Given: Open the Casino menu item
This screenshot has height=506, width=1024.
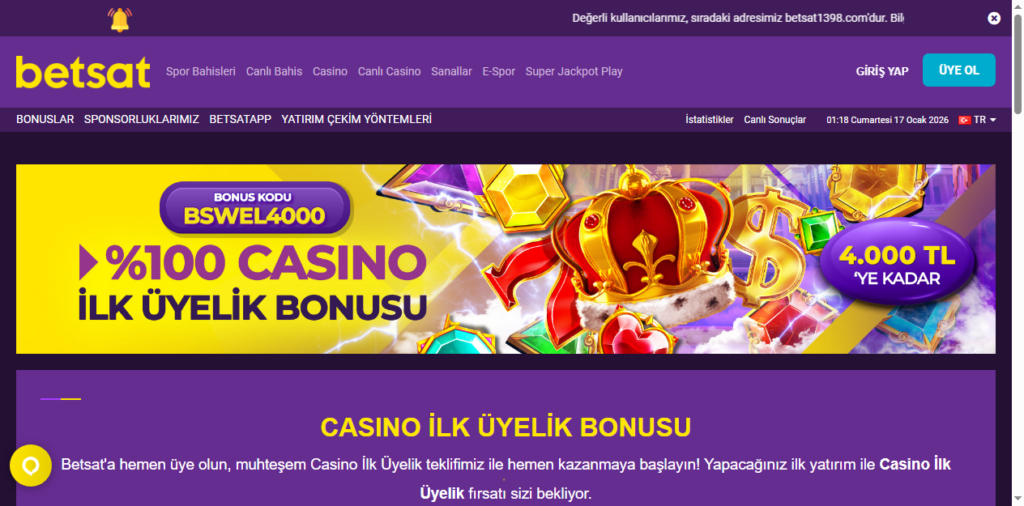Looking at the screenshot, I should [x=330, y=72].
